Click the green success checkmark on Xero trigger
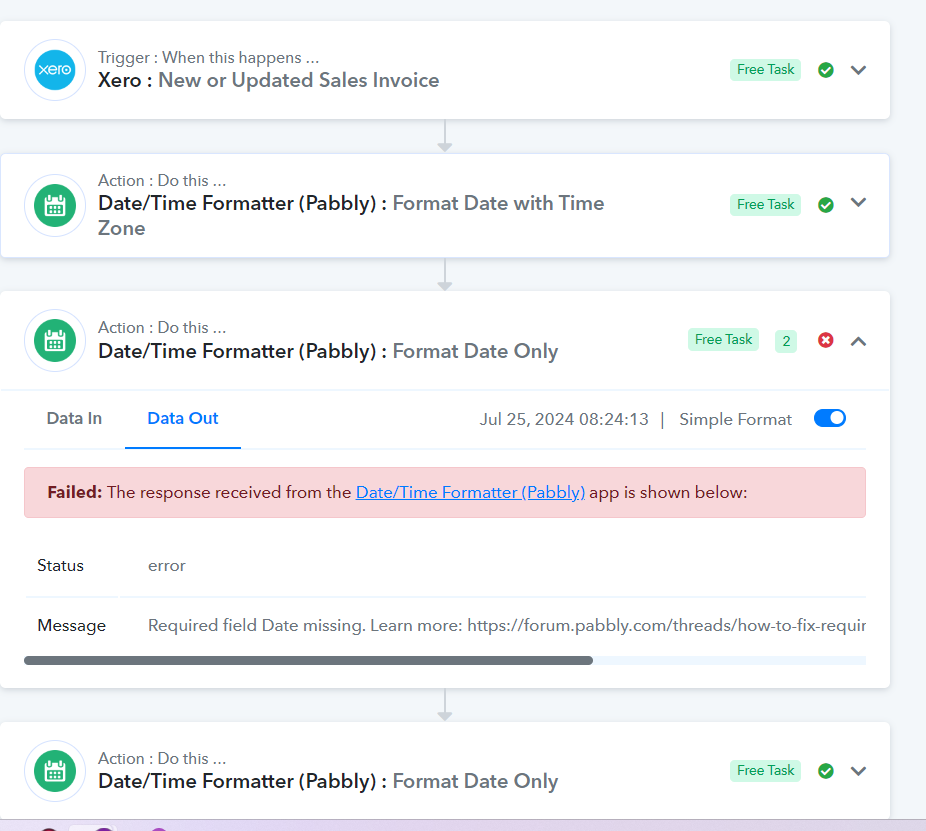Image resolution: width=926 pixels, height=831 pixels. coord(826,70)
